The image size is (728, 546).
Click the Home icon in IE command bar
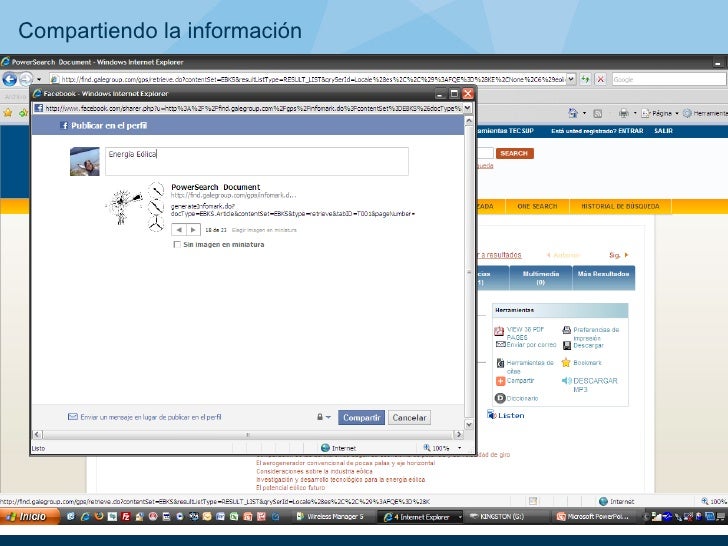coord(573,113)
